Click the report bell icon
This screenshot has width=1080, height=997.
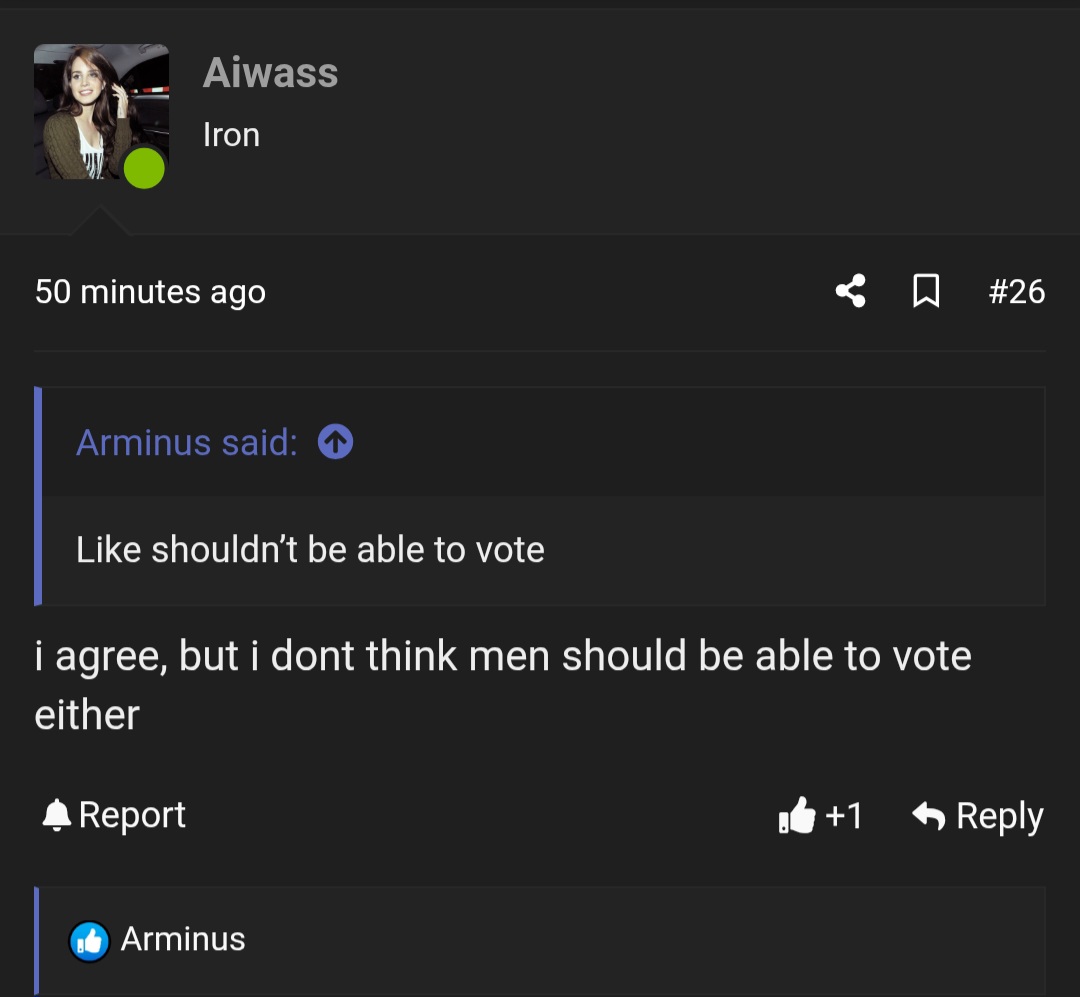pyautogui.click(x=56, y=814)
